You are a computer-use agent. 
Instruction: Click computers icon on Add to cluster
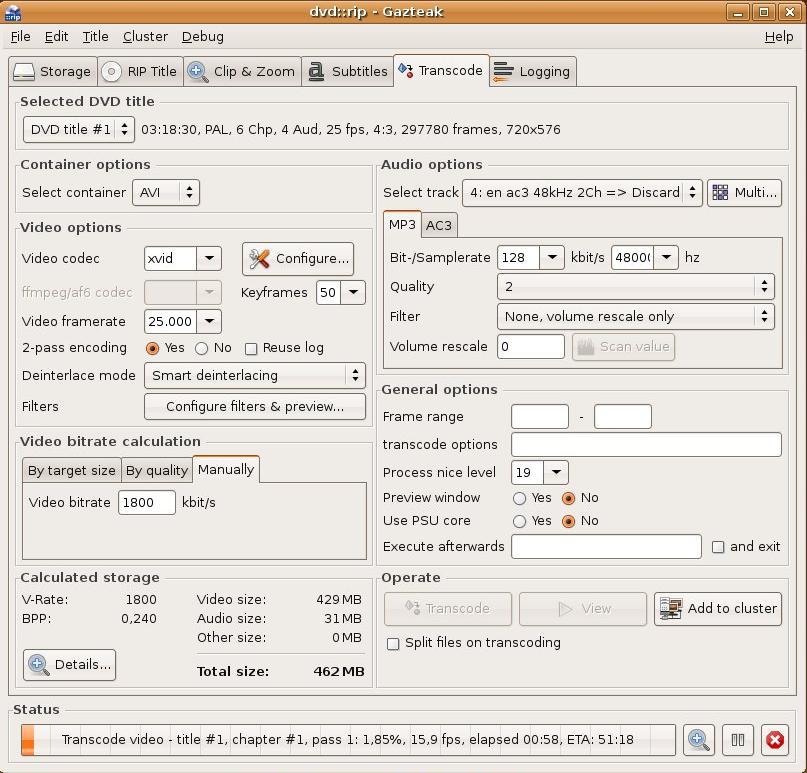[x=671, y=608]
